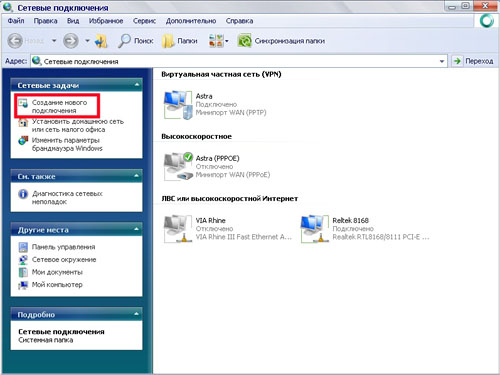Click the Back arrow toolbar button

coord(15,41)
